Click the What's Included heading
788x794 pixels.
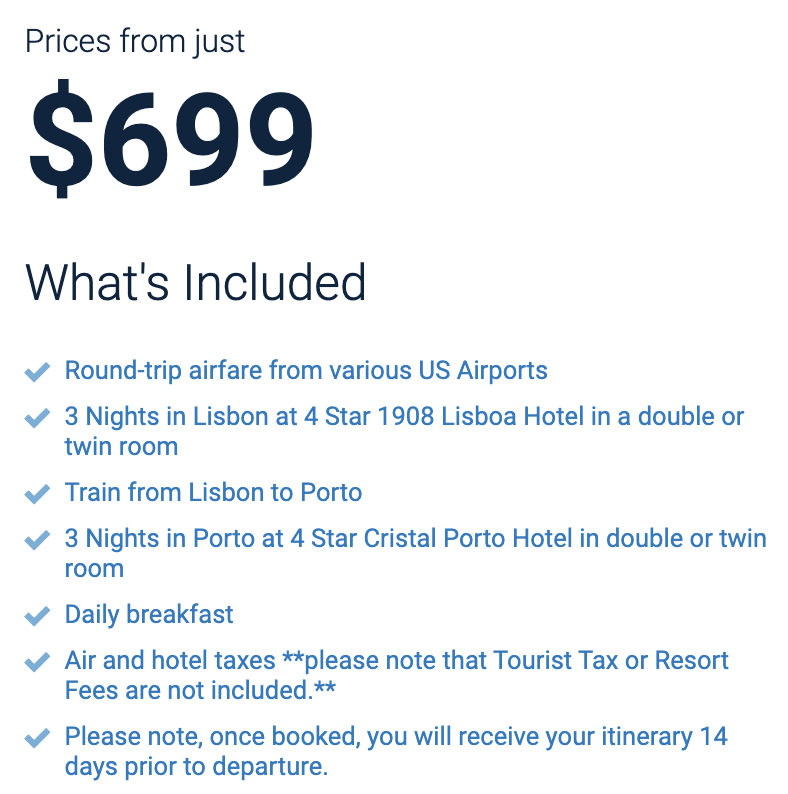click(195, 282)
